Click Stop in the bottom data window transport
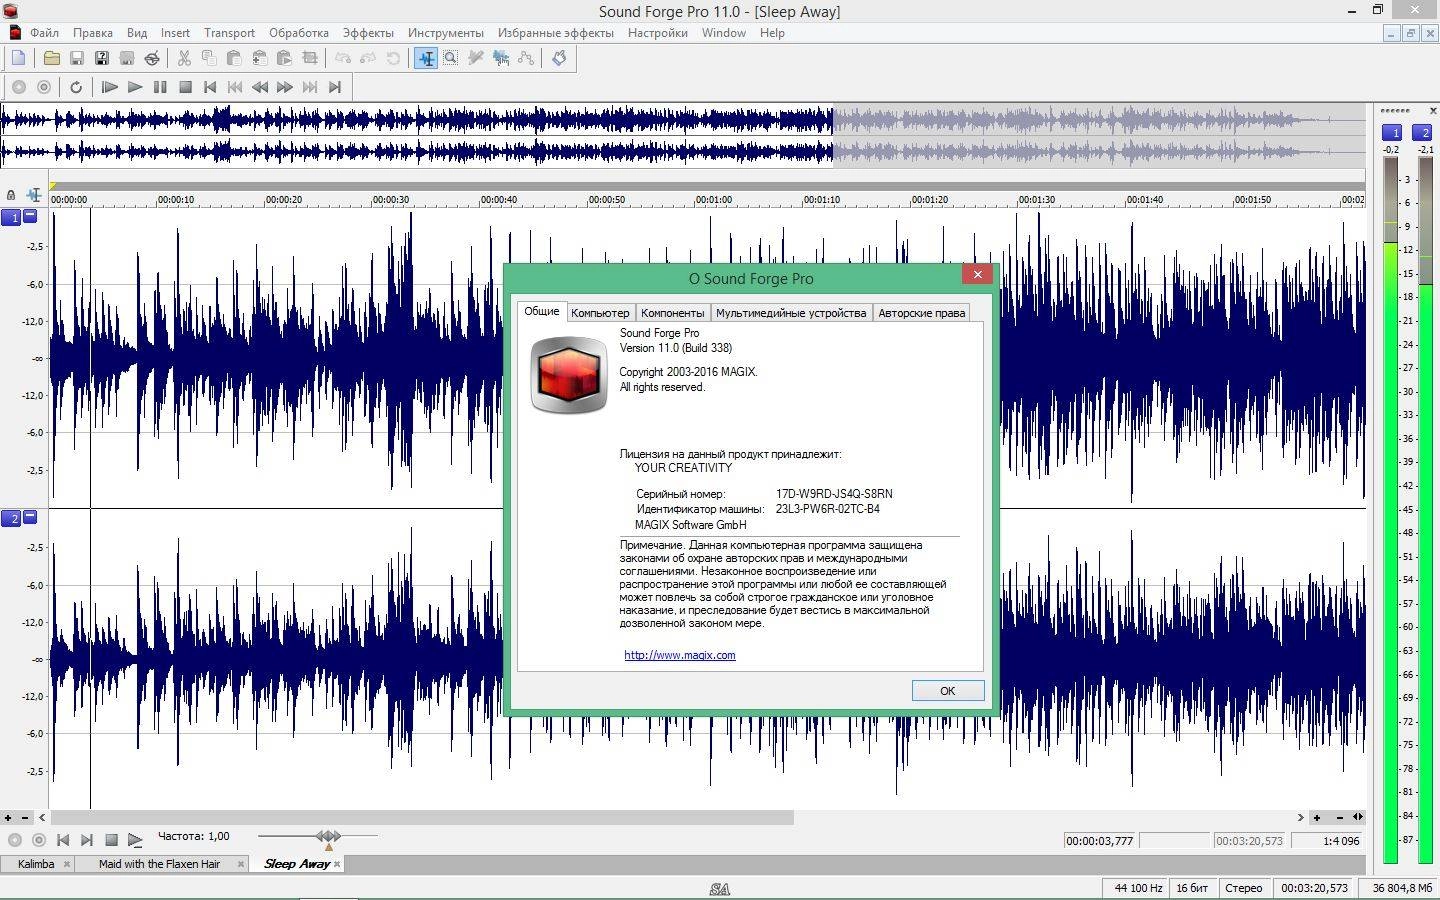This screenshot has height=900, width=1440. click(x=111, y=840)
